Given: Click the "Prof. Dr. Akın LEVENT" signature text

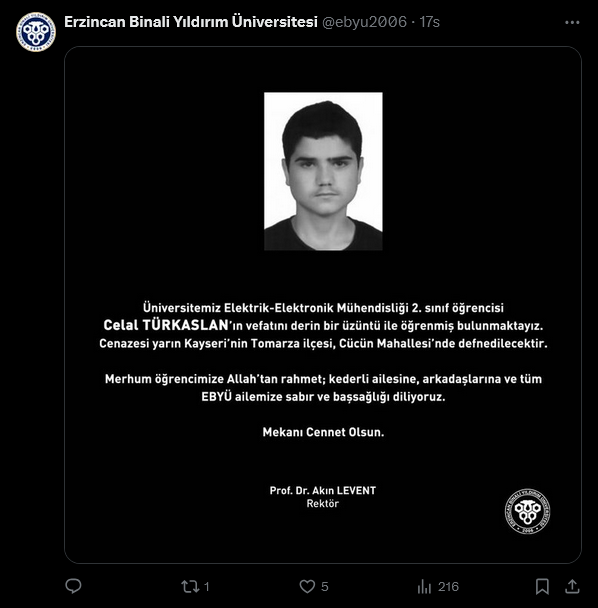Looking at the screenshot, I should click(x=323, y=491).
